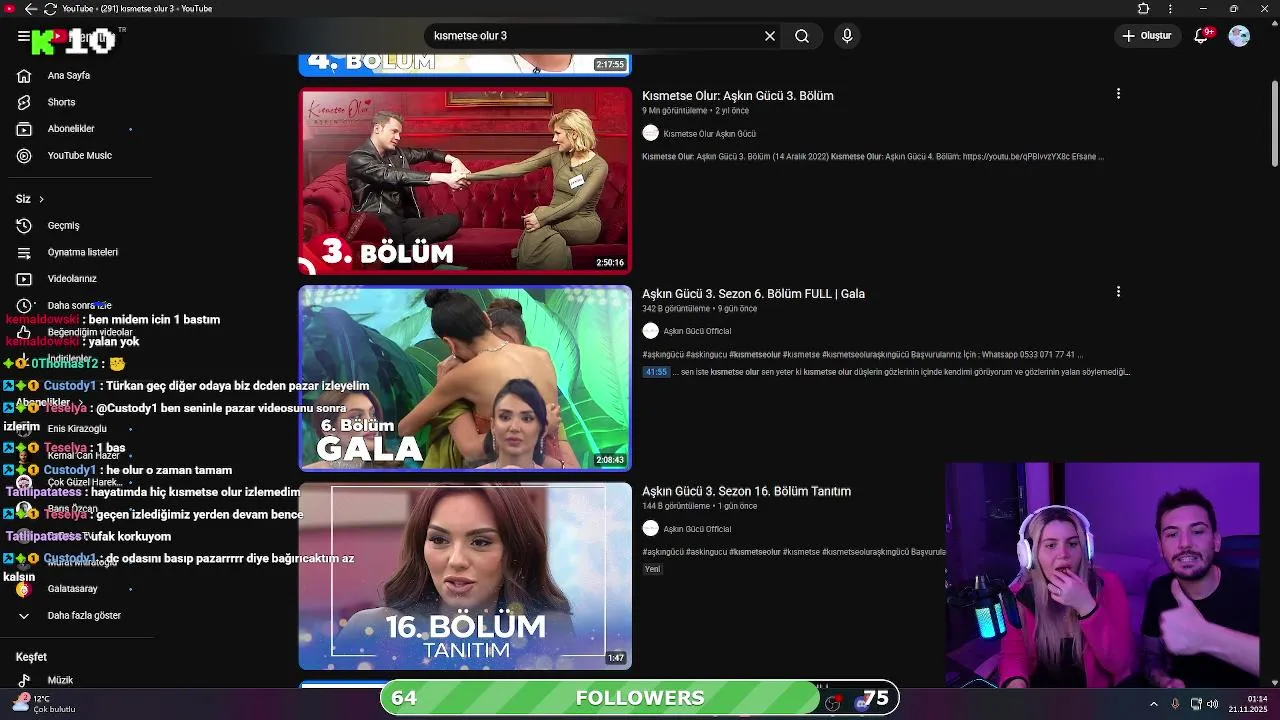
Task: Play the 3. Bölüm video thumbnail
Action: (465, 181)
